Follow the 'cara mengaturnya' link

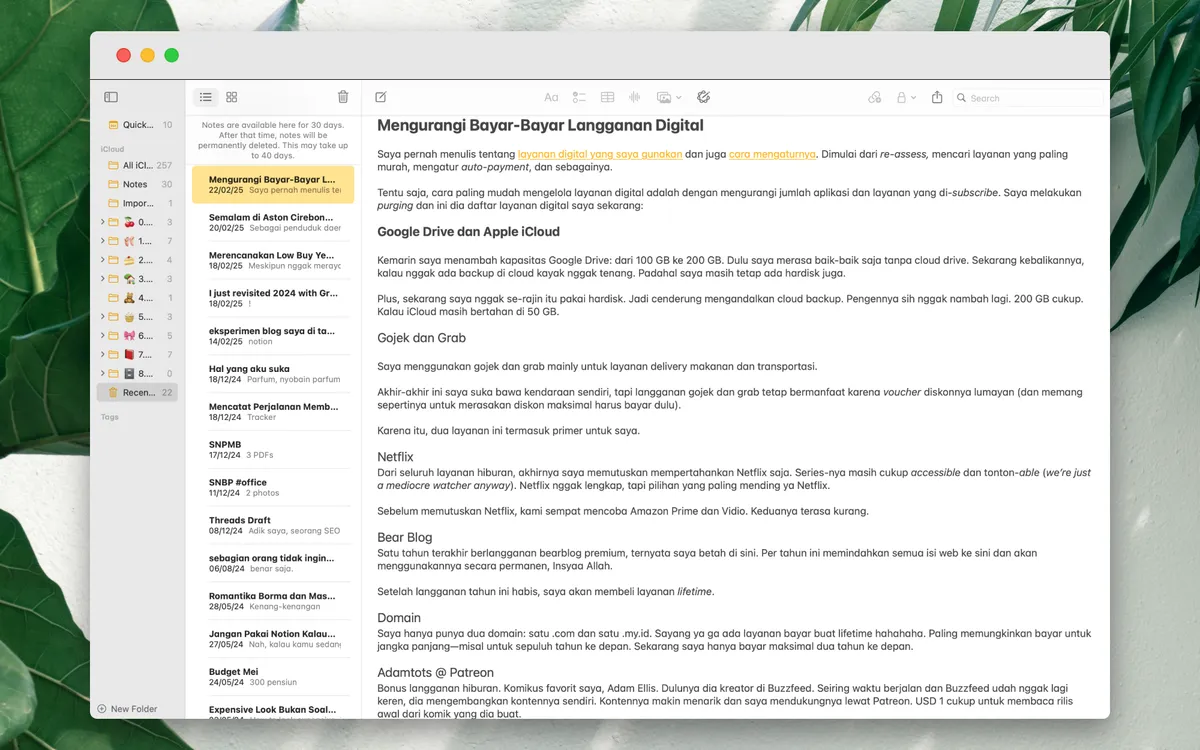pyautogui.click(x=772, y=154)
